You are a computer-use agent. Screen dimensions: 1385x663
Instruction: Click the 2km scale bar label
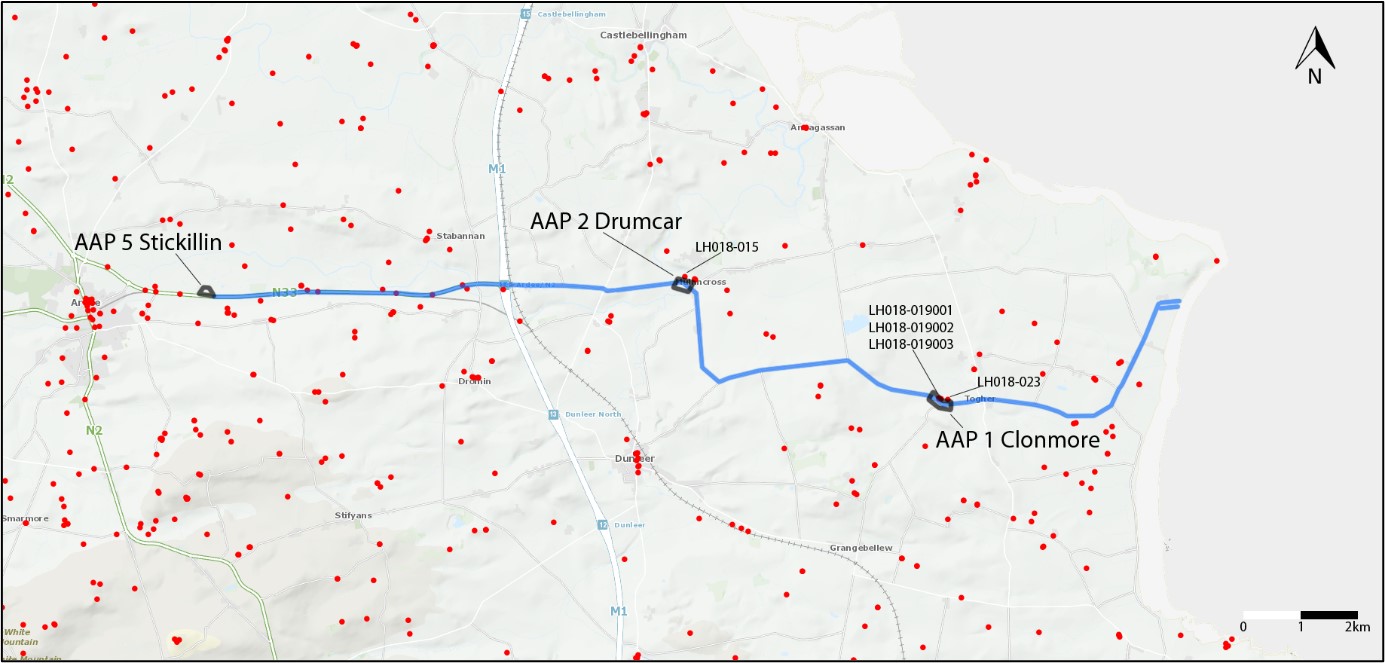1356,627
